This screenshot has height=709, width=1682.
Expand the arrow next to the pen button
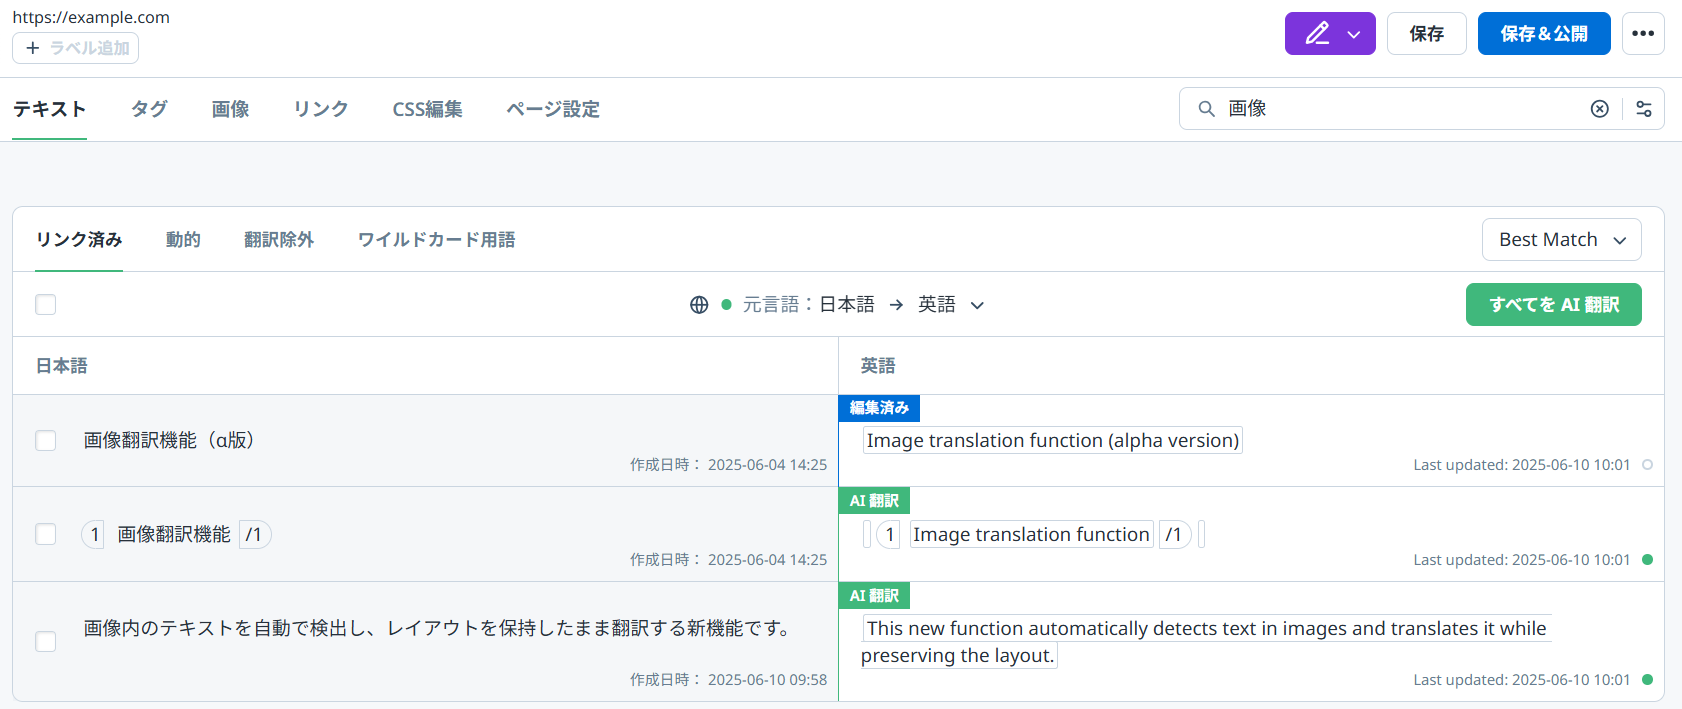[x=1354, y=34]
